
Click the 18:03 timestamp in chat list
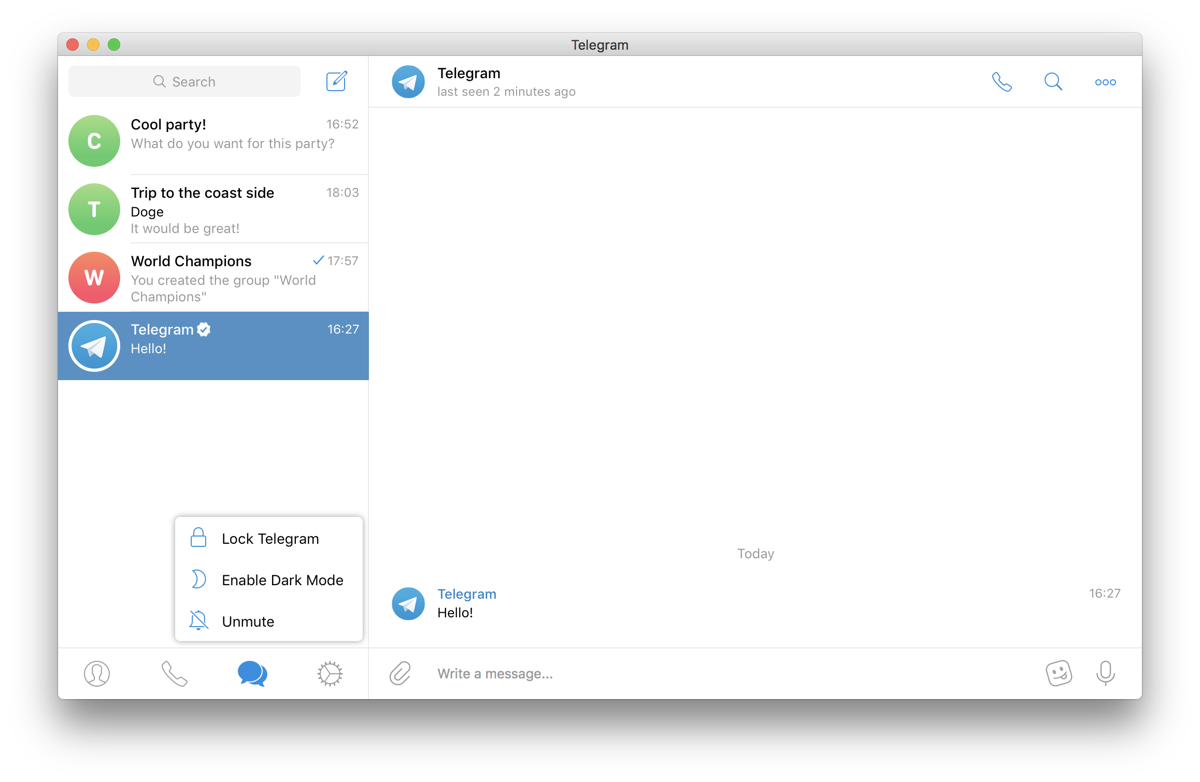(x=342, y=193)
